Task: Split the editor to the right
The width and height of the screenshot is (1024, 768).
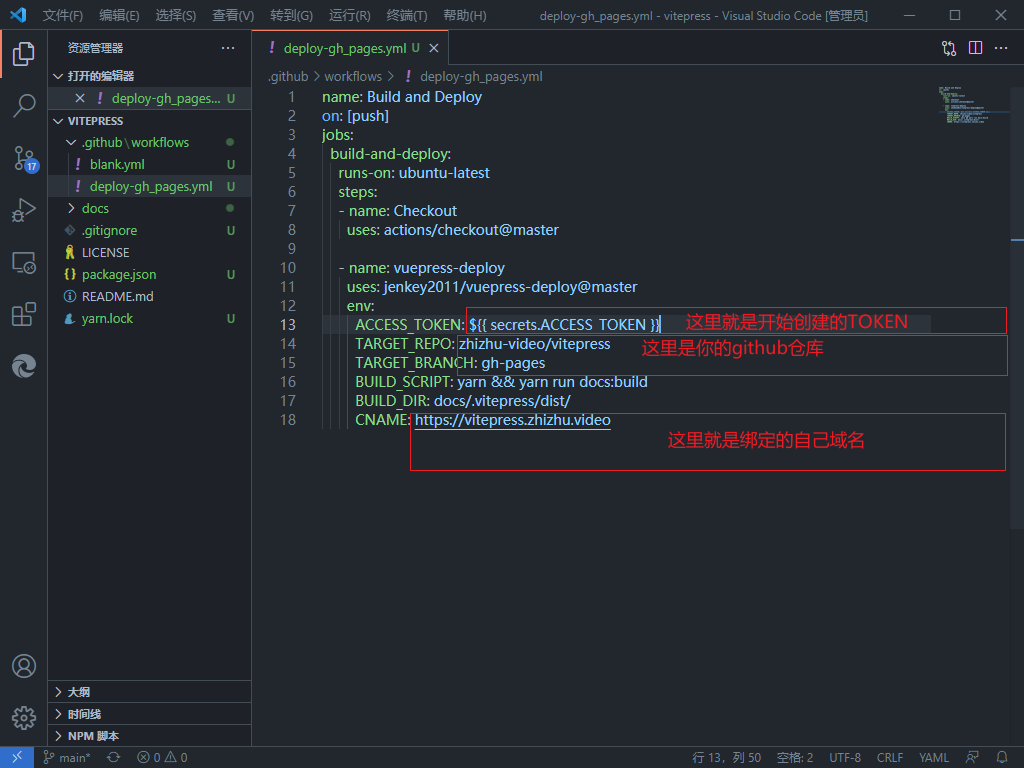Action: (975, 48)
